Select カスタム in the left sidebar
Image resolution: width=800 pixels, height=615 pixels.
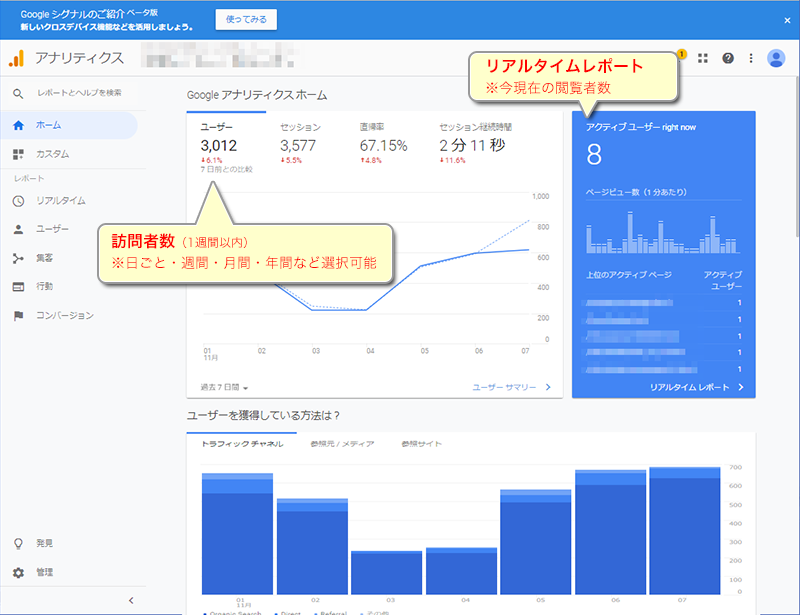point(52,154)
